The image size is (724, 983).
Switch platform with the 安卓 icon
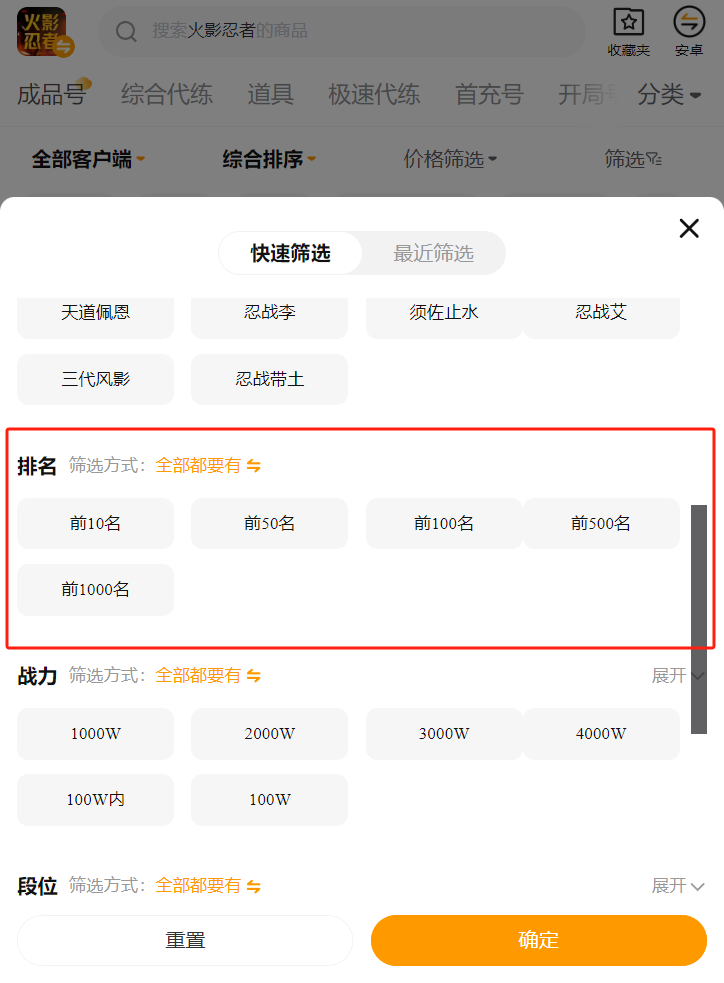(689, 23)
